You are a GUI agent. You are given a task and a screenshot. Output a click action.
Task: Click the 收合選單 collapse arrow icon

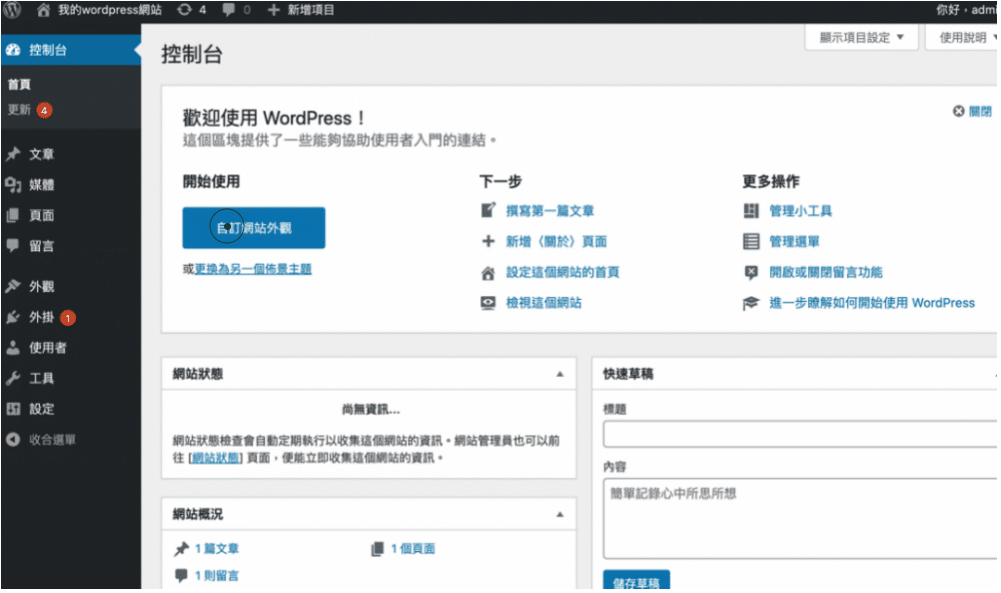(x=13, y=440)
